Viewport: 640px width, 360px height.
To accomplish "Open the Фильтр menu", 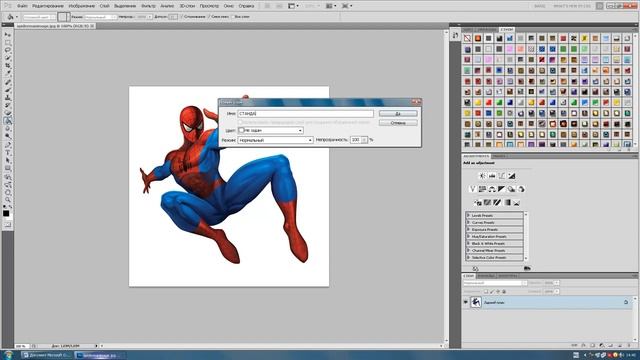I will coord(148,6).
